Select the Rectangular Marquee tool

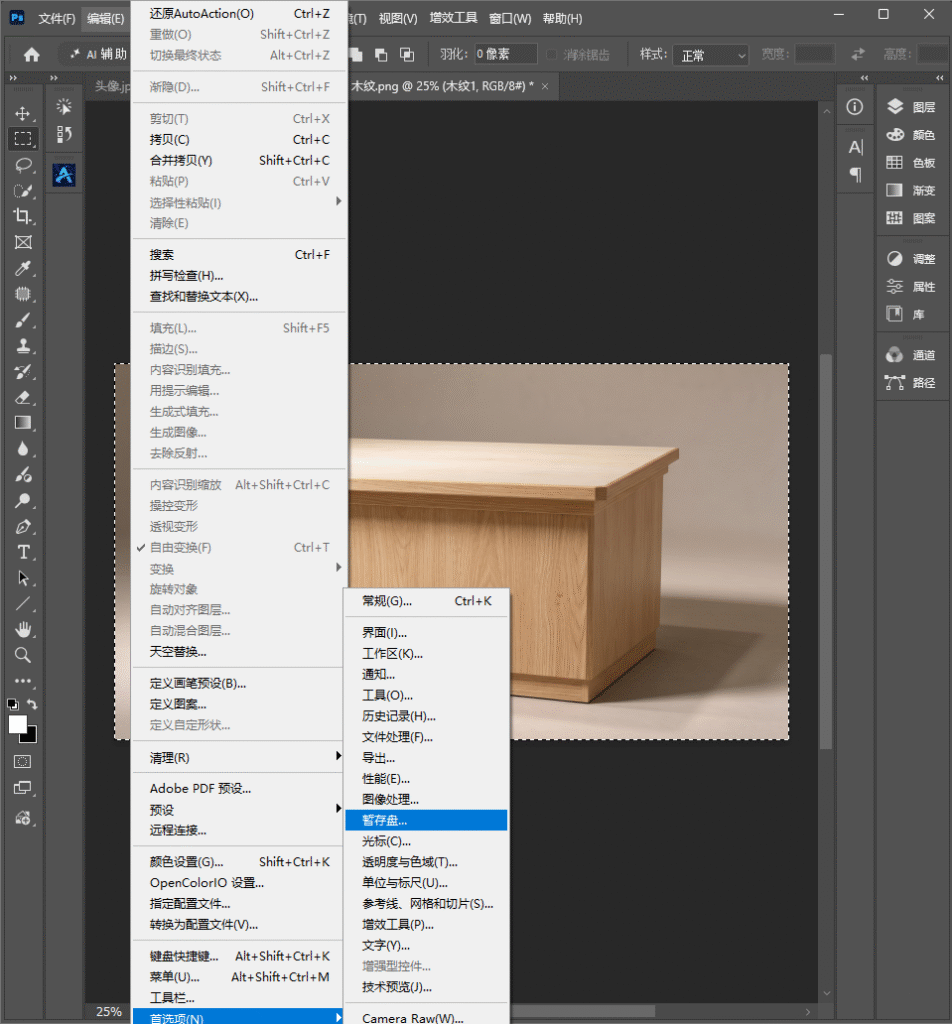[x=23, y=138]
